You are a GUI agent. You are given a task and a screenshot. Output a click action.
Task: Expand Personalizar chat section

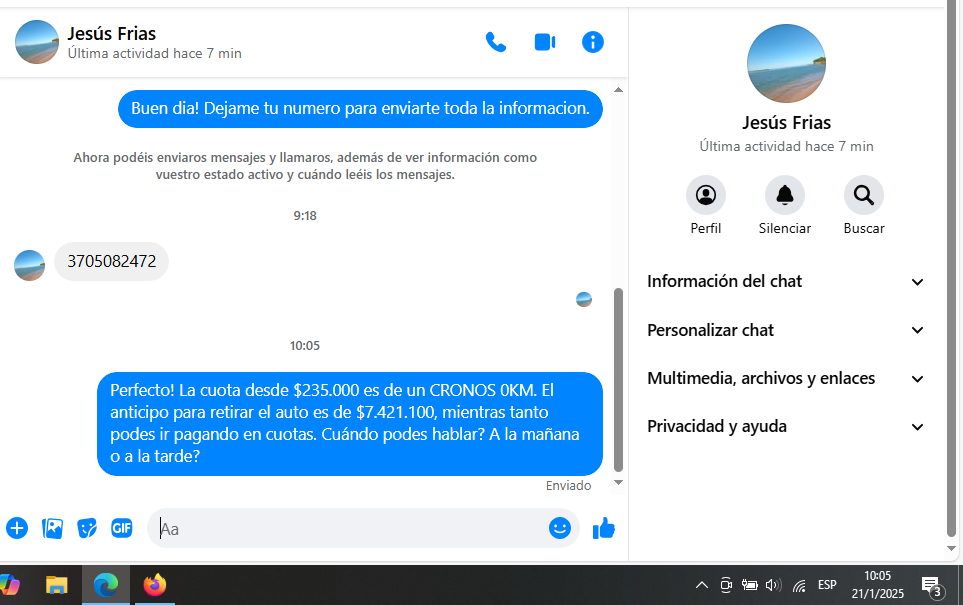click(x=786, y=330)
